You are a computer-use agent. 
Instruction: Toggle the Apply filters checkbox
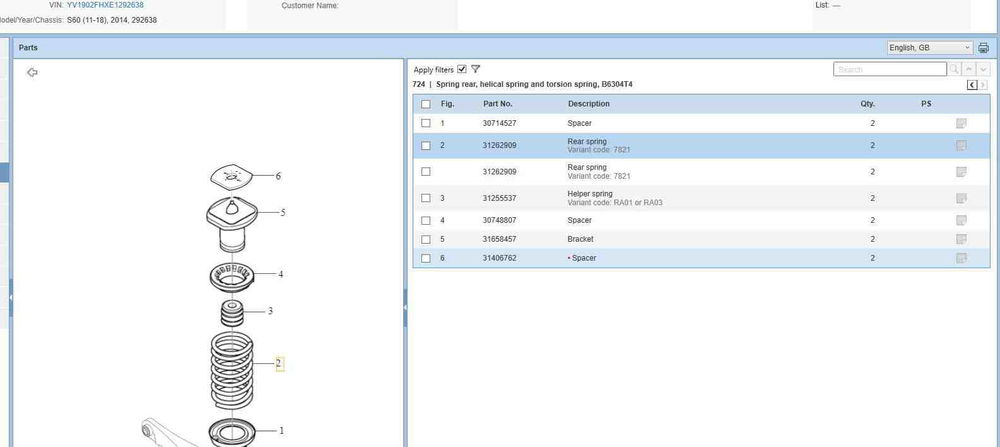(461, 70)
